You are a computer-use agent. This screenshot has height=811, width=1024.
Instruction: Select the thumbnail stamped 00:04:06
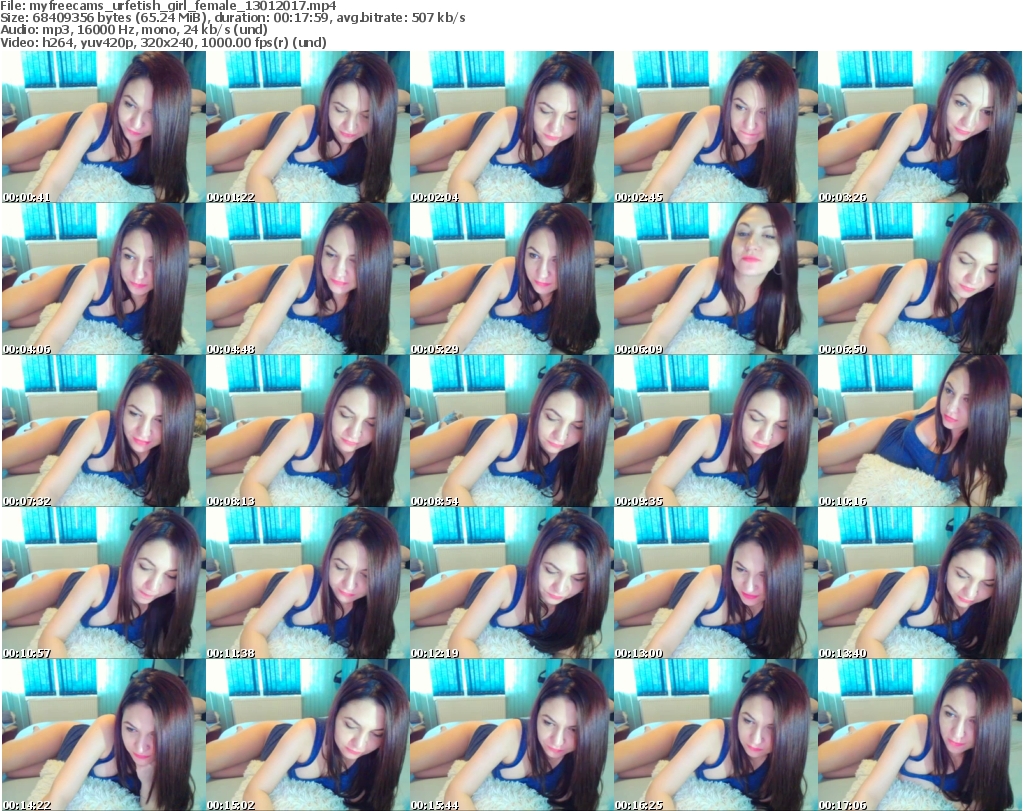tap(103, 279)
